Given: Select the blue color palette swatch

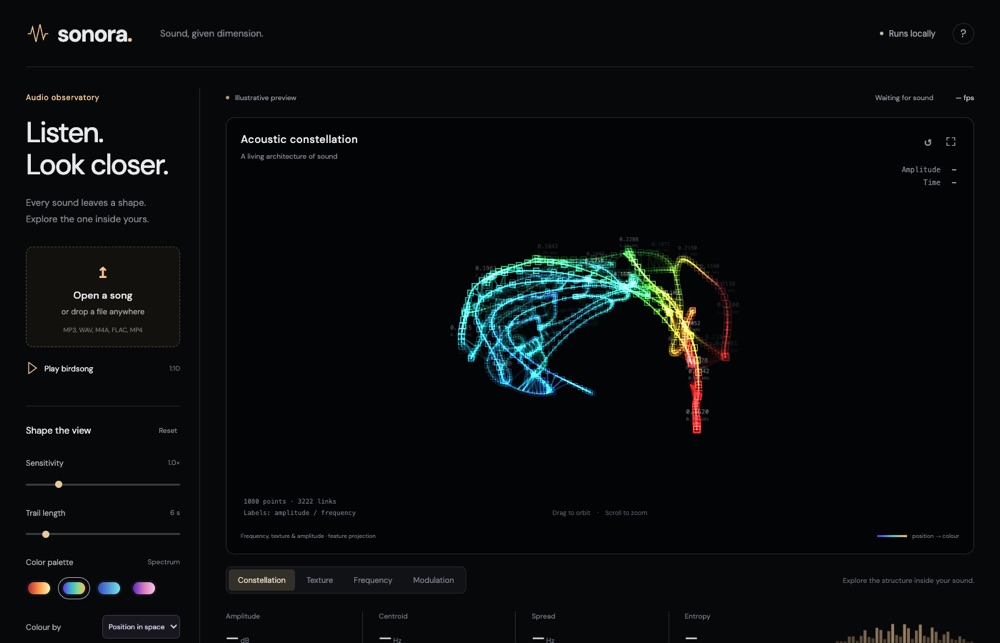Looking at the screenshot, I should (109, 588).
